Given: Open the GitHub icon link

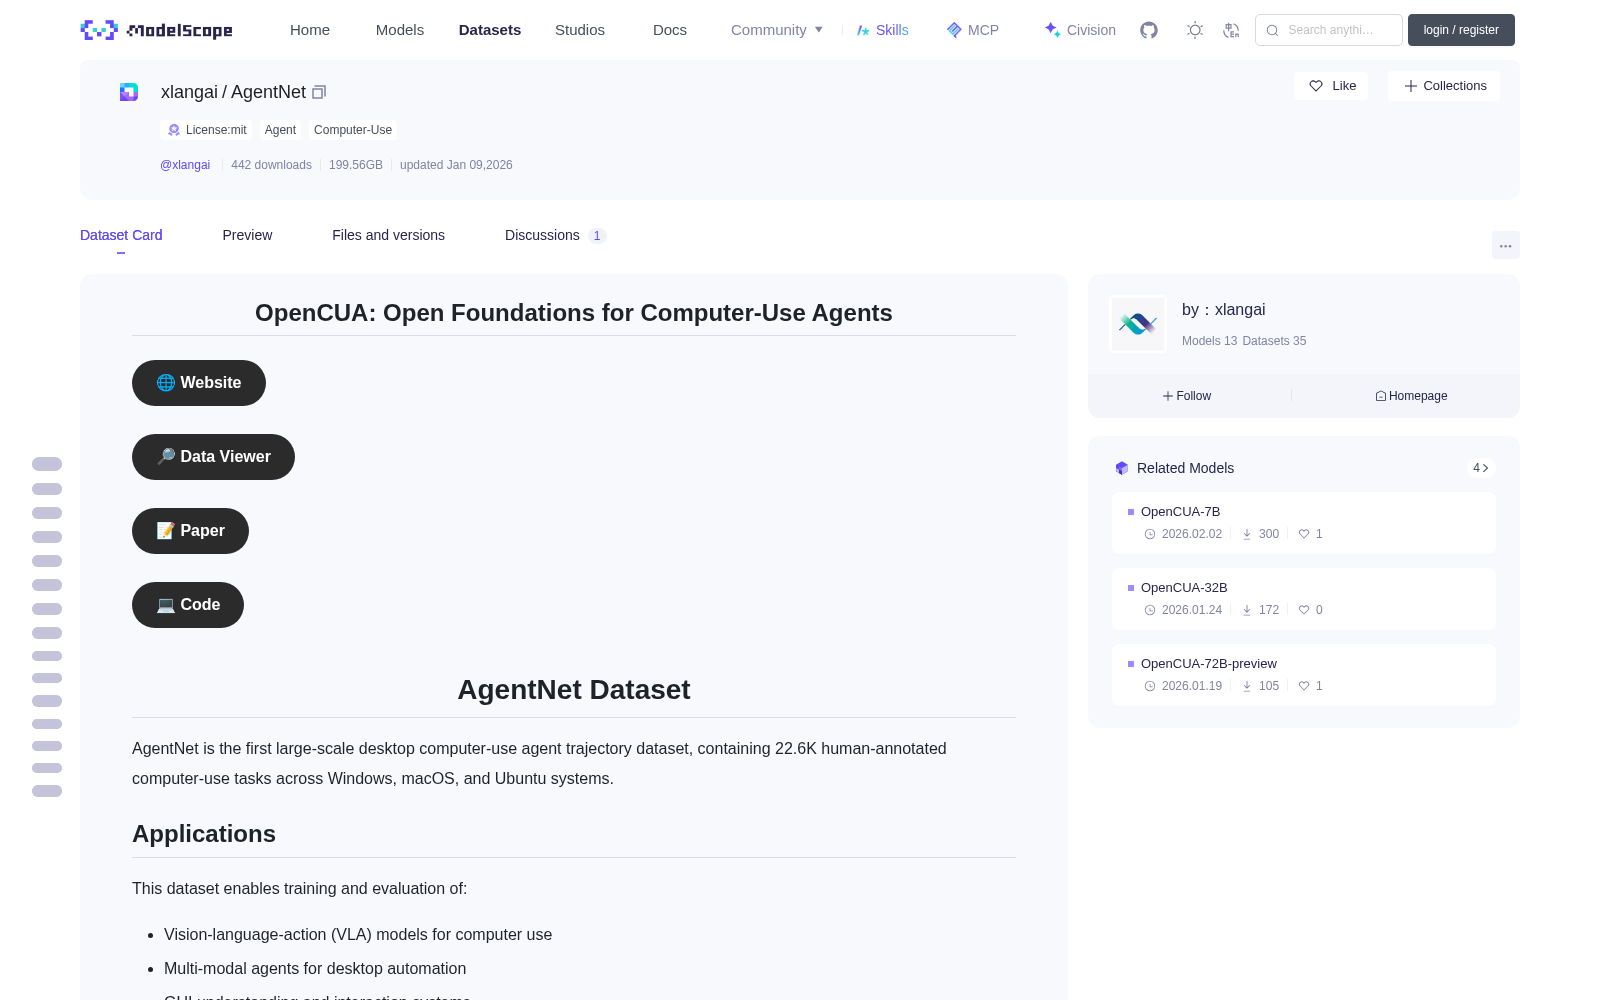Looking at the screenshot, I should [x=1149, y=30].
